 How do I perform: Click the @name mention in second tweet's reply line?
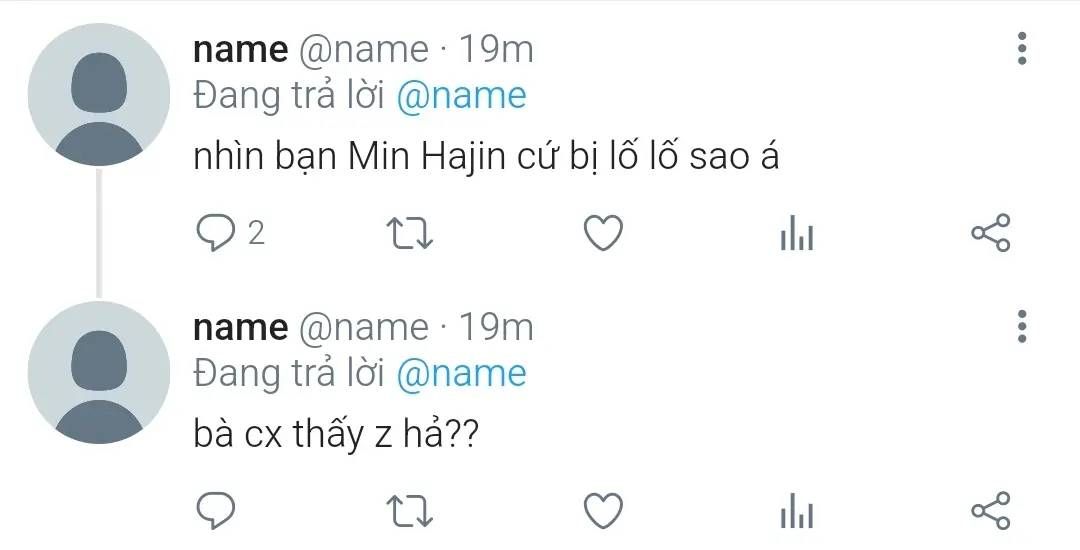tap(461, 374)
